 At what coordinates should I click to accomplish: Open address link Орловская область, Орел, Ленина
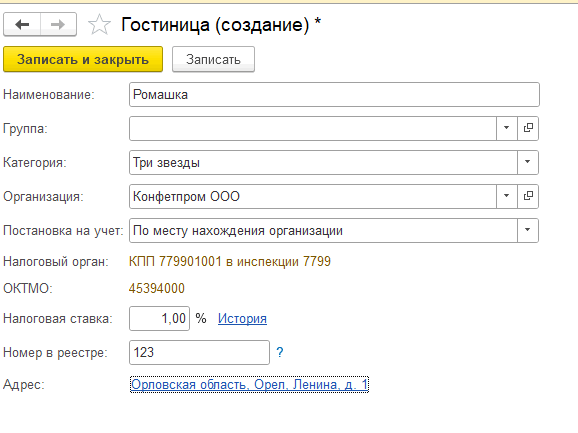[249, 384]
